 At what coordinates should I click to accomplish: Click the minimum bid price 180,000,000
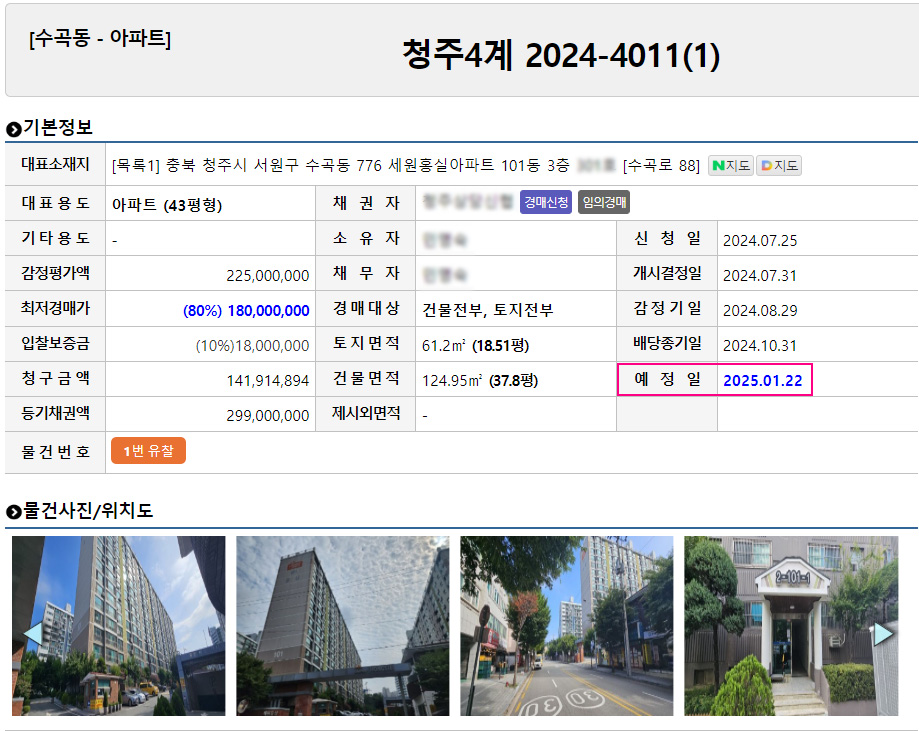click(268, 311)
